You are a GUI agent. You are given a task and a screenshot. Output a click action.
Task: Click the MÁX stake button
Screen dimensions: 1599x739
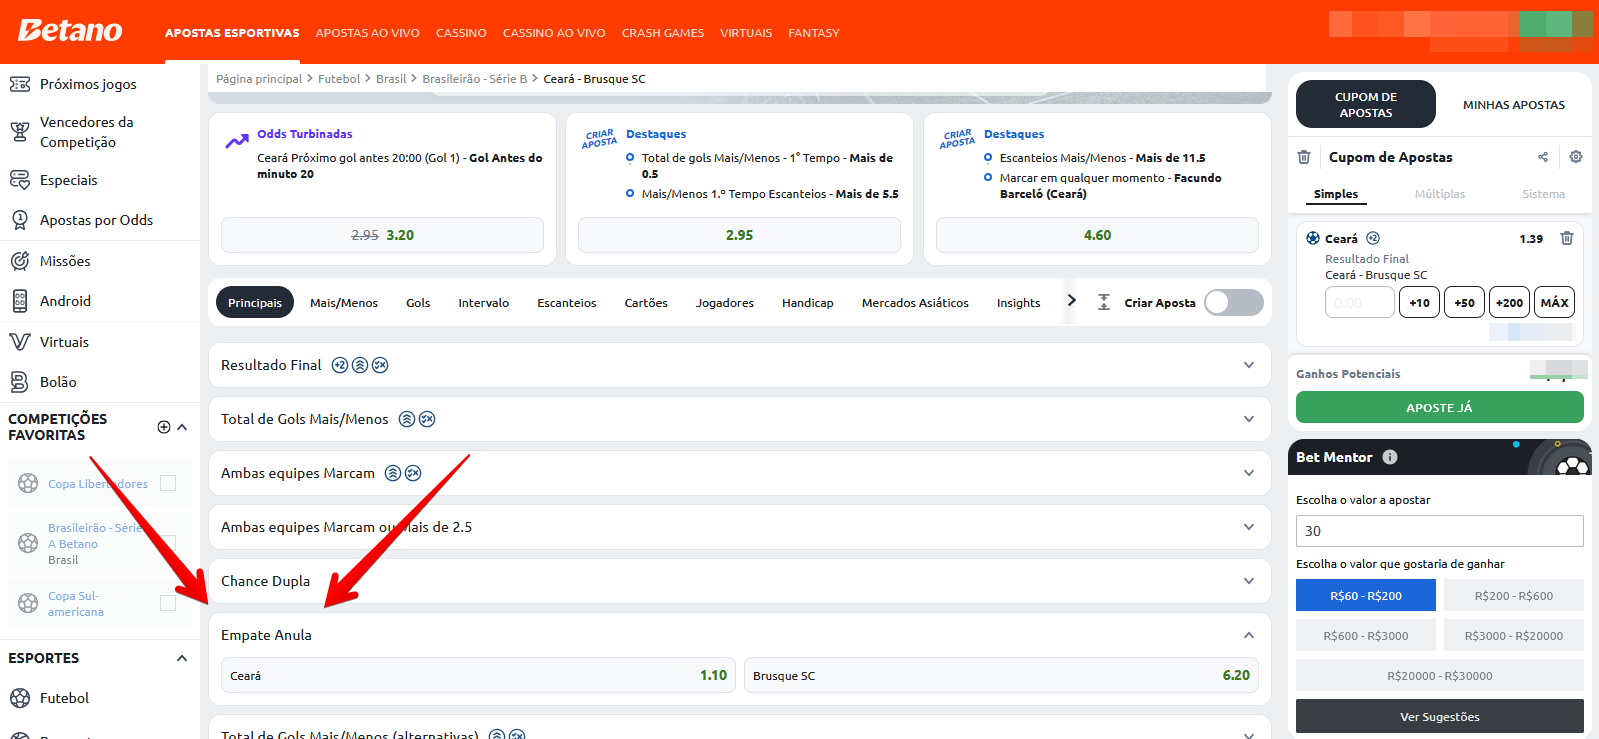[x=1555, y=302]
